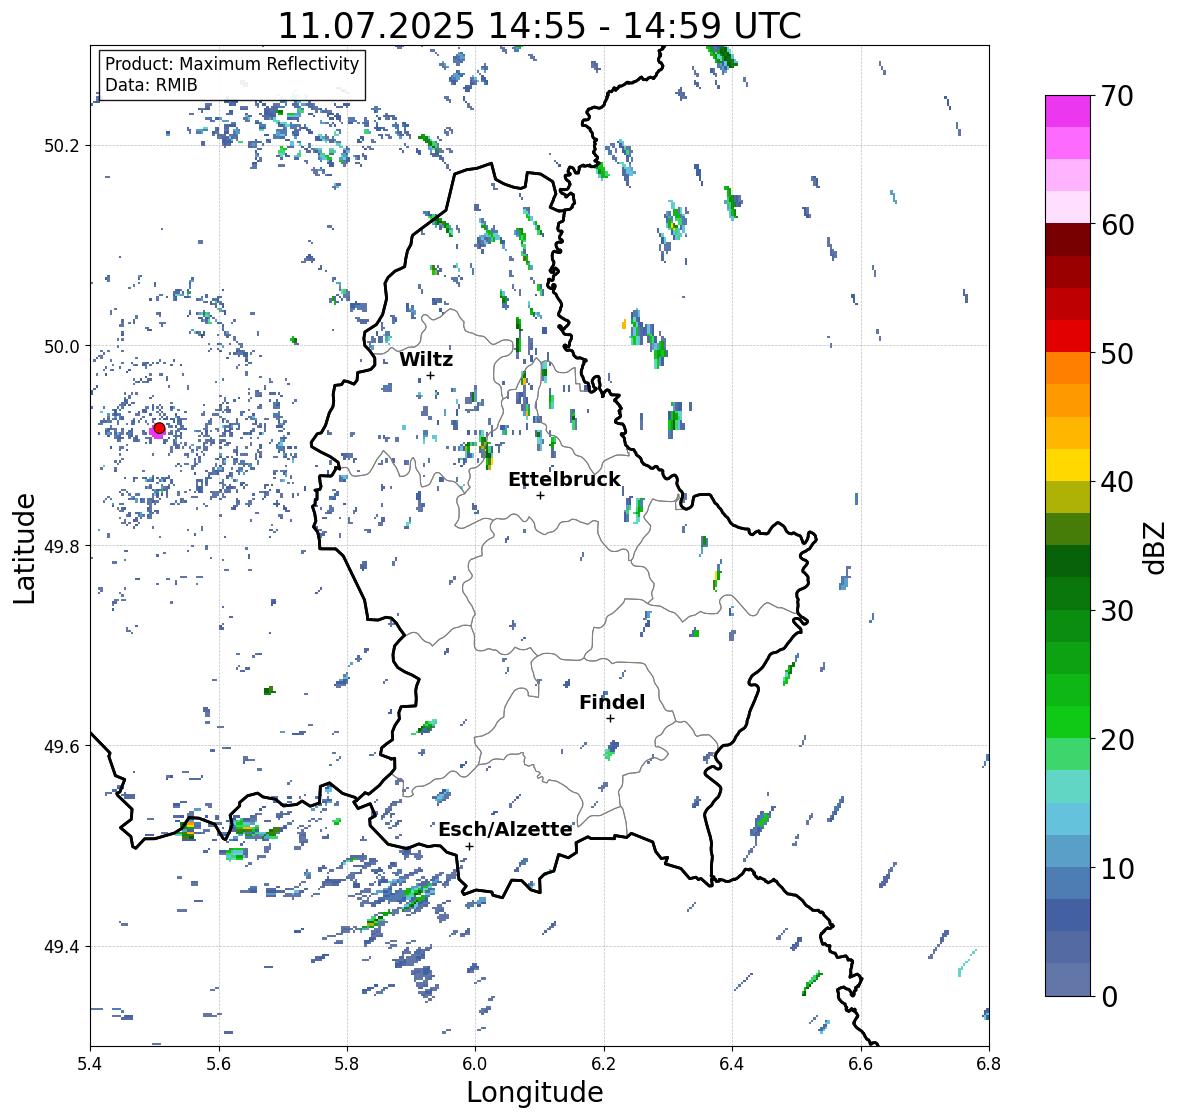Click the yellow 40 dBZ colorbar segment
1179x1117 pixels.
pos(1068,465)
